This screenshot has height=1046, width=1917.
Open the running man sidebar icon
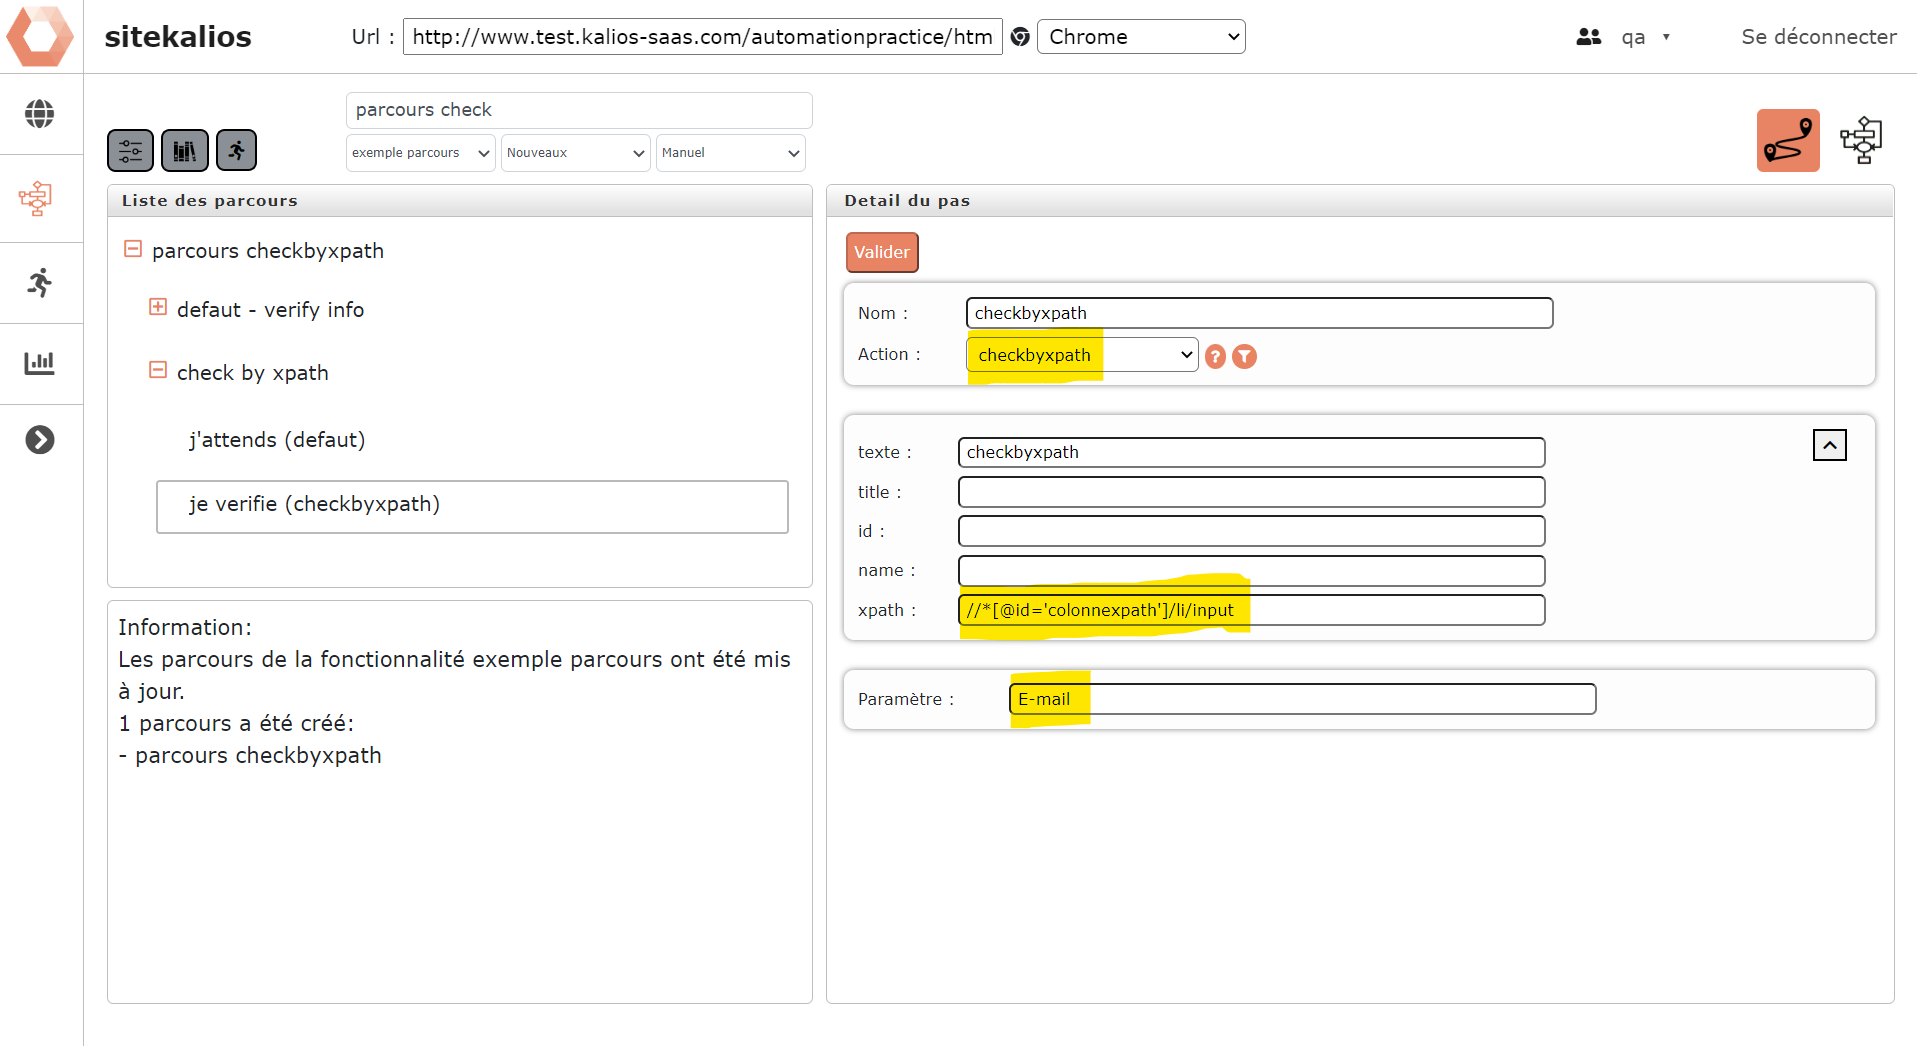[40, 283]
